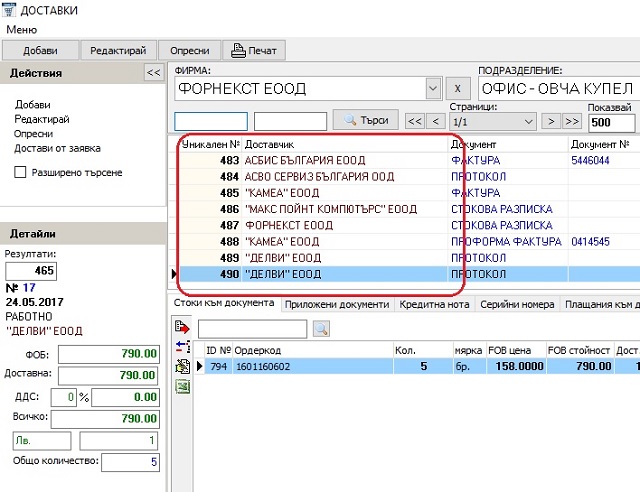The width and height of the screenshot is (640, 492).
Task: Sort by the Кол. column header
Action: (x=423, y=350)
